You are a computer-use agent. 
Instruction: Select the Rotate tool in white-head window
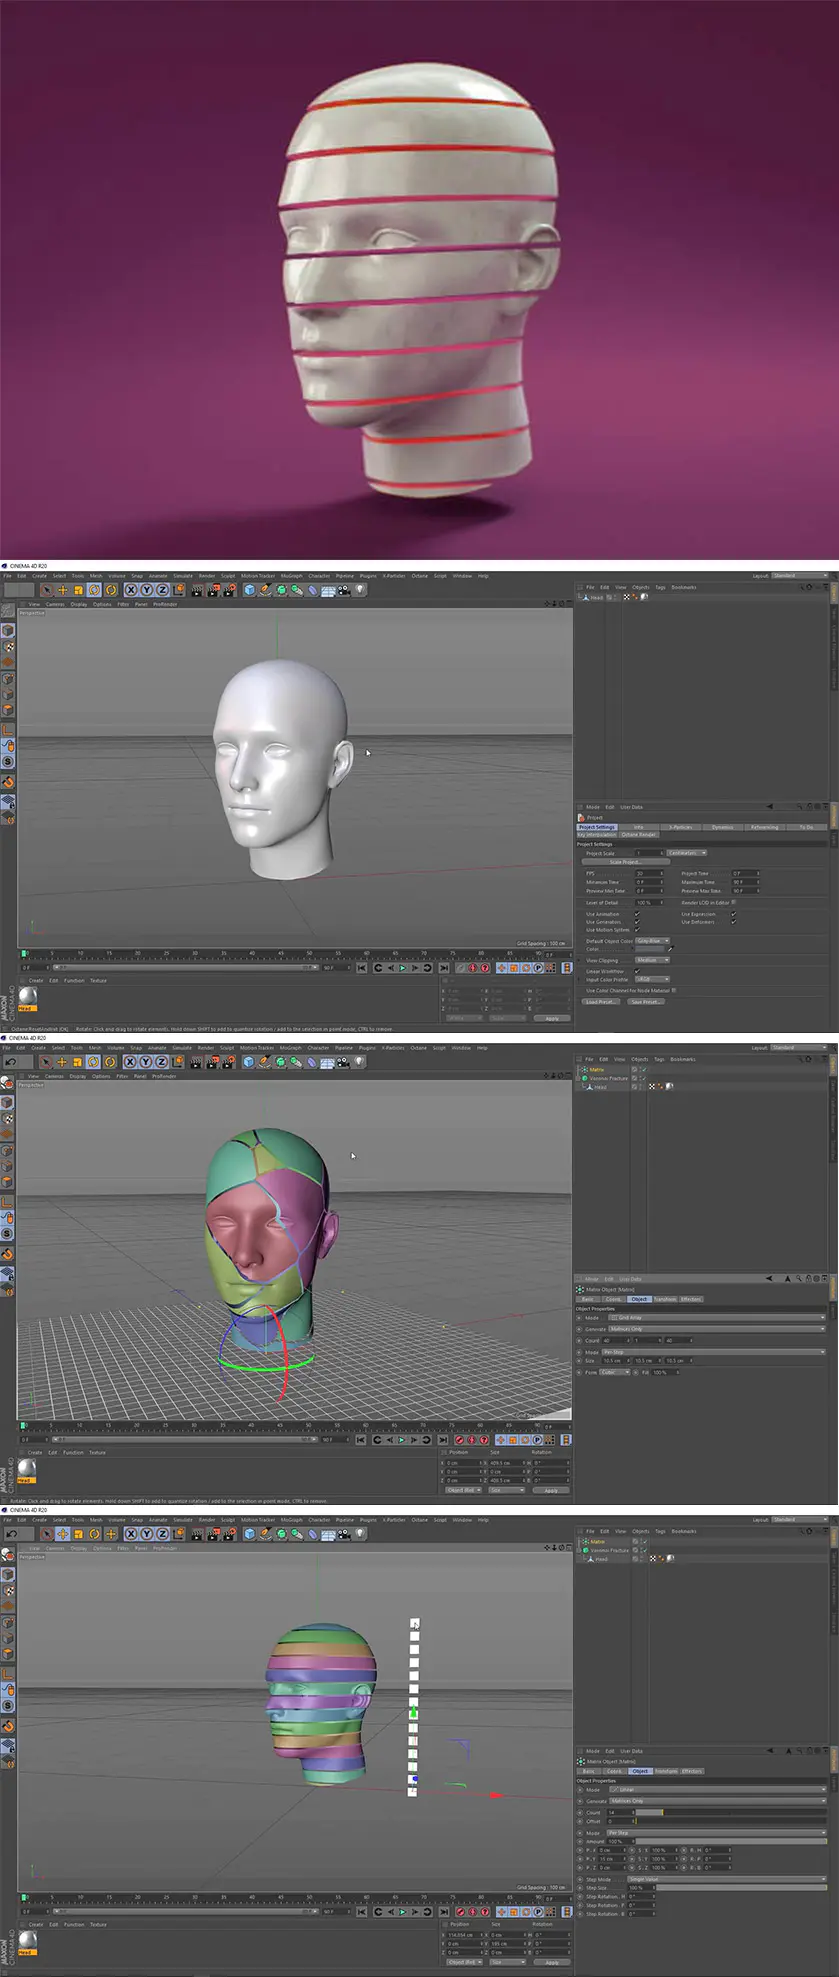tap(94, 590)
